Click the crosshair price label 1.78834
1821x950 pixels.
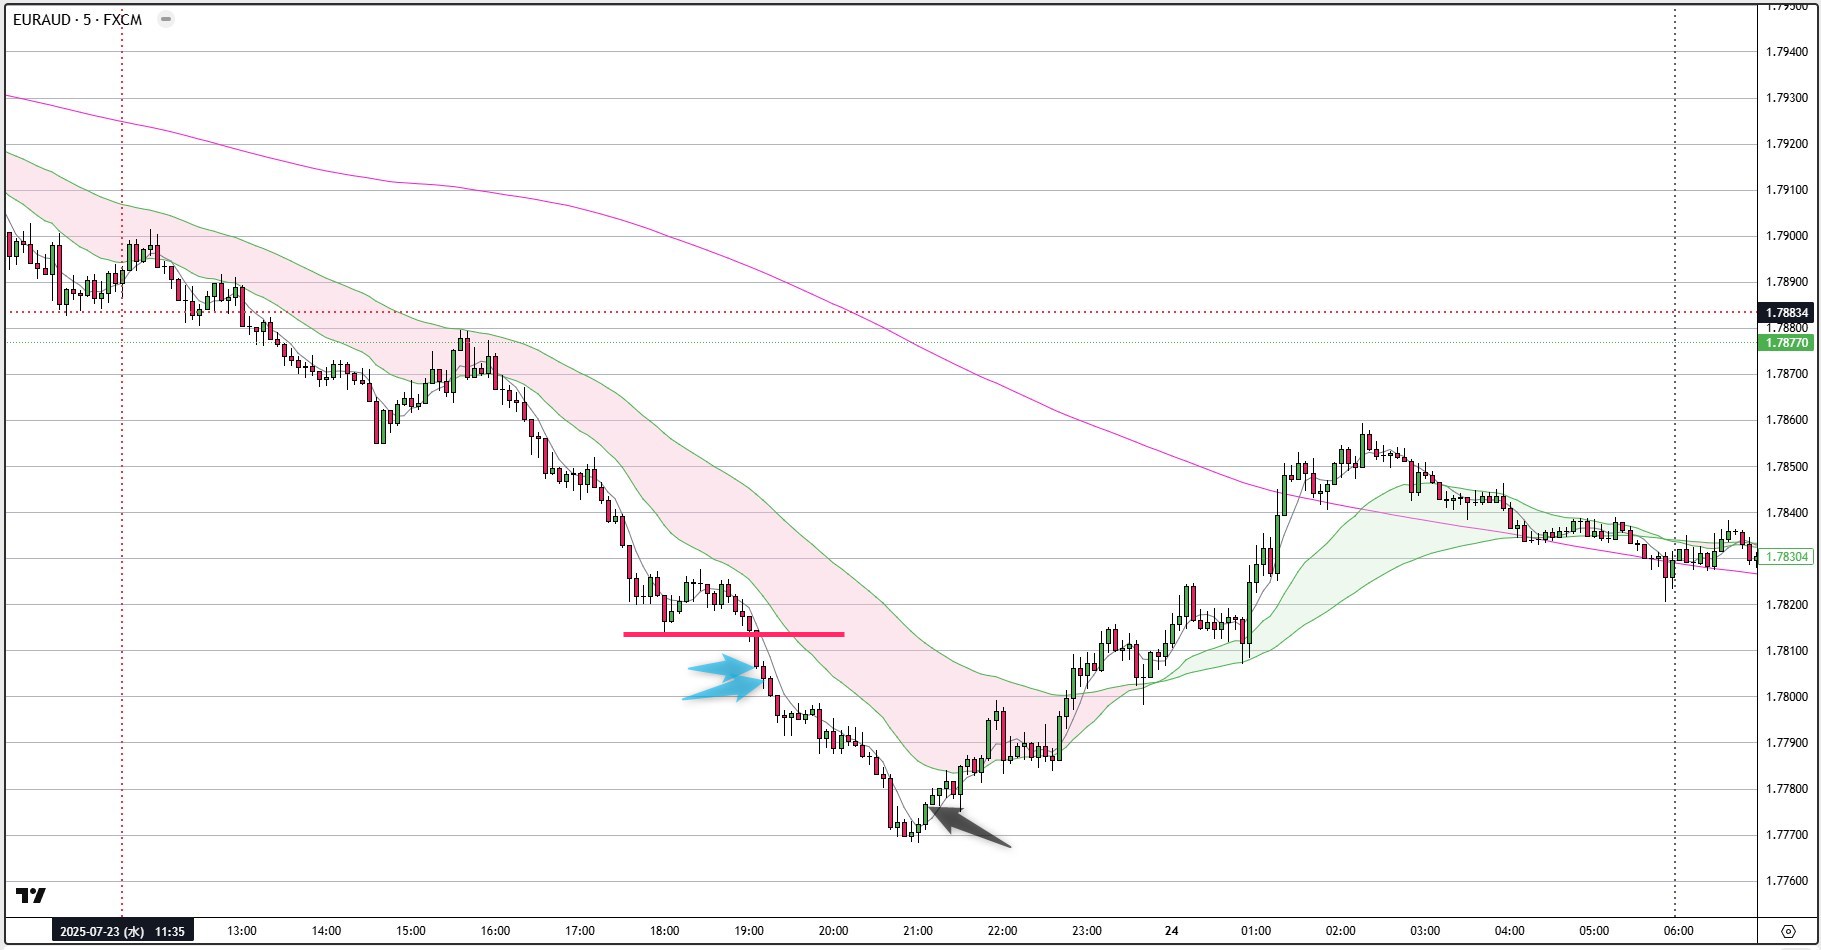pyautogui.click(x=1787, y=313)
